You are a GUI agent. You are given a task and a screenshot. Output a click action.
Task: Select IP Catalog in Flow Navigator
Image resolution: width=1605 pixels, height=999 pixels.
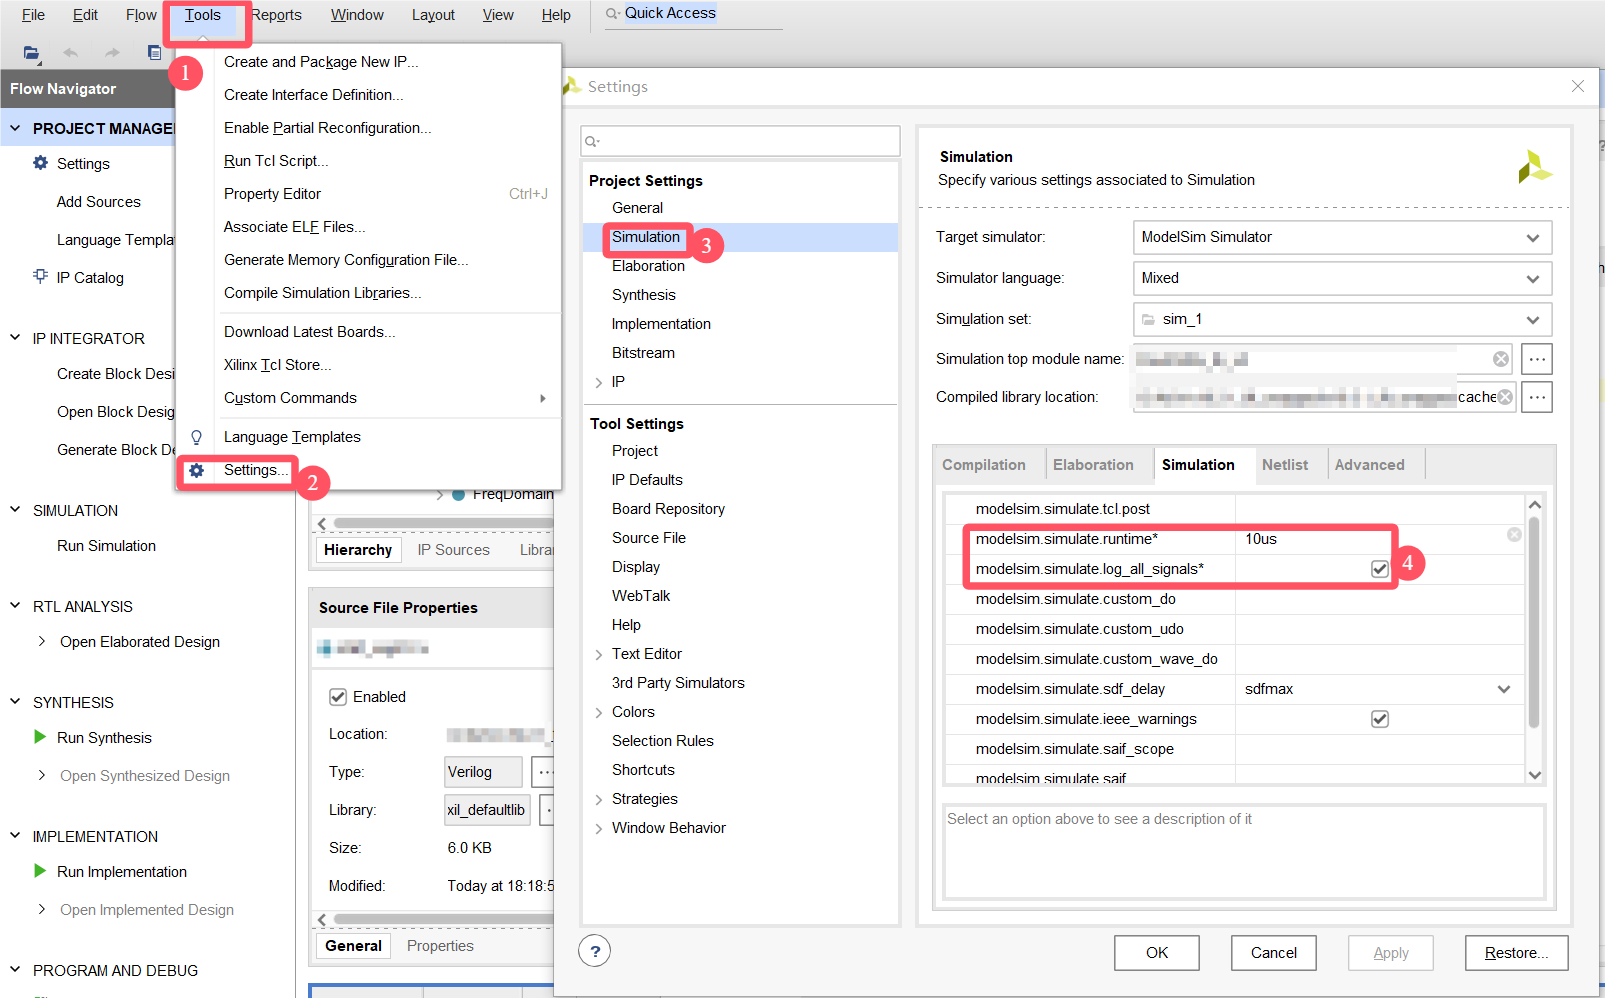click(88, 277)
